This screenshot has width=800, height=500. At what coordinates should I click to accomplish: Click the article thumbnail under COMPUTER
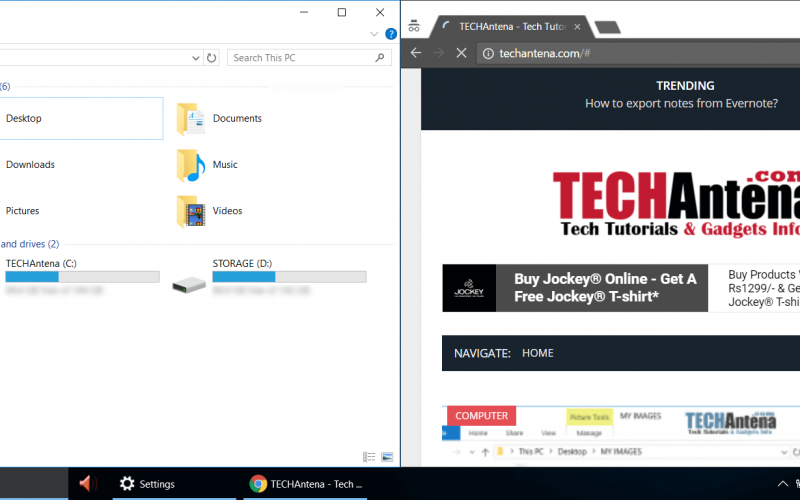621,437
